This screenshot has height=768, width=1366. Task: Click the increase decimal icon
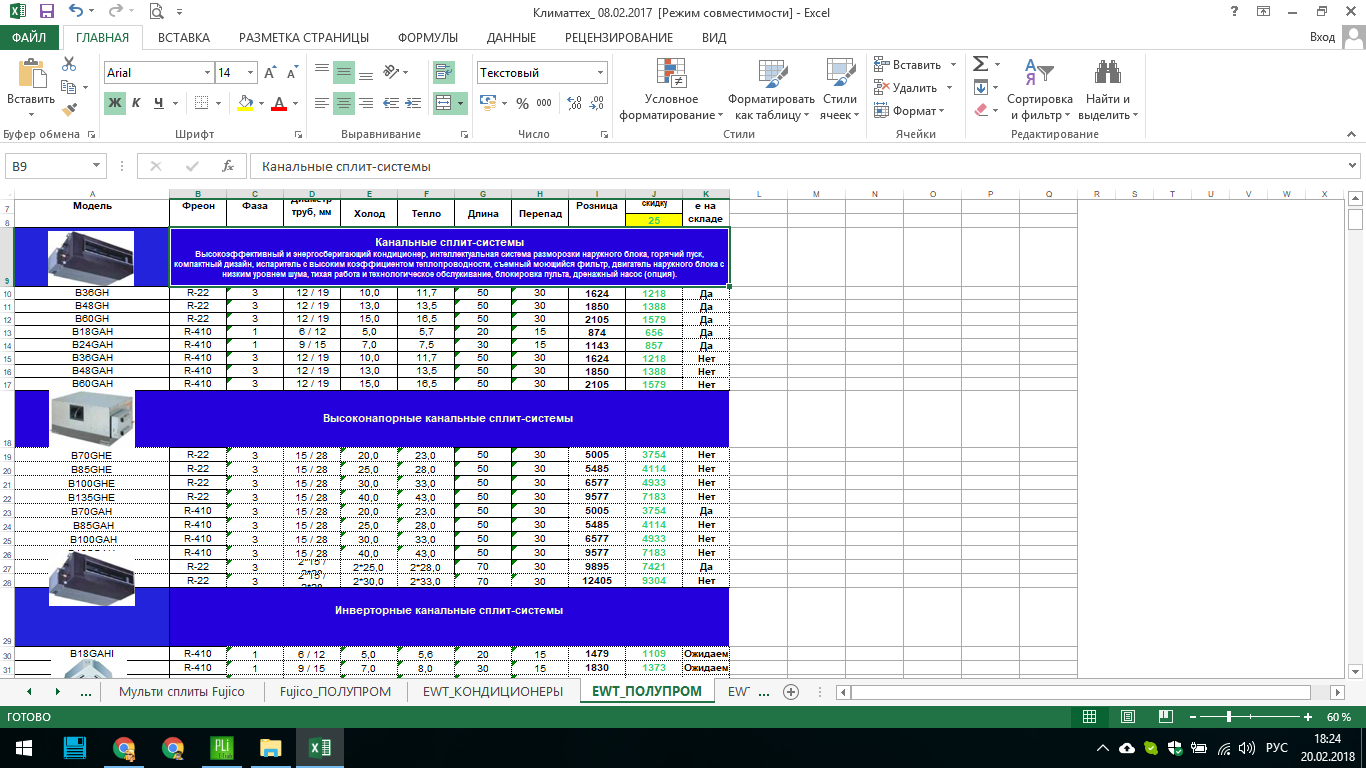575,103
